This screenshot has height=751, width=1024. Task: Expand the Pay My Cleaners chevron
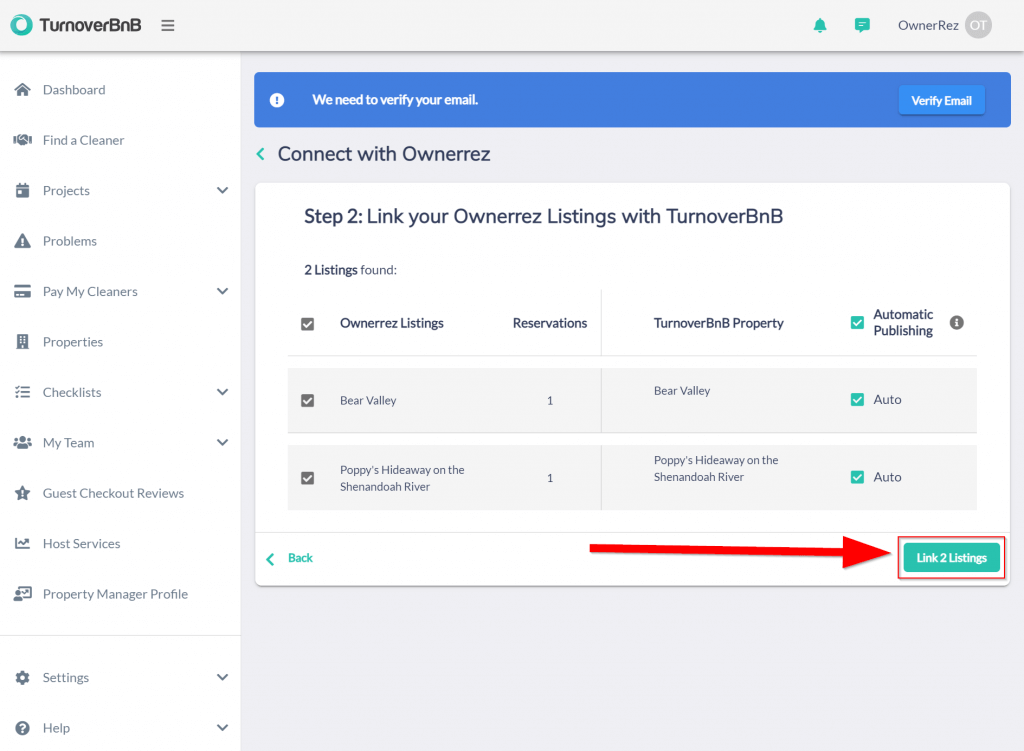click(x=223, y=291)
